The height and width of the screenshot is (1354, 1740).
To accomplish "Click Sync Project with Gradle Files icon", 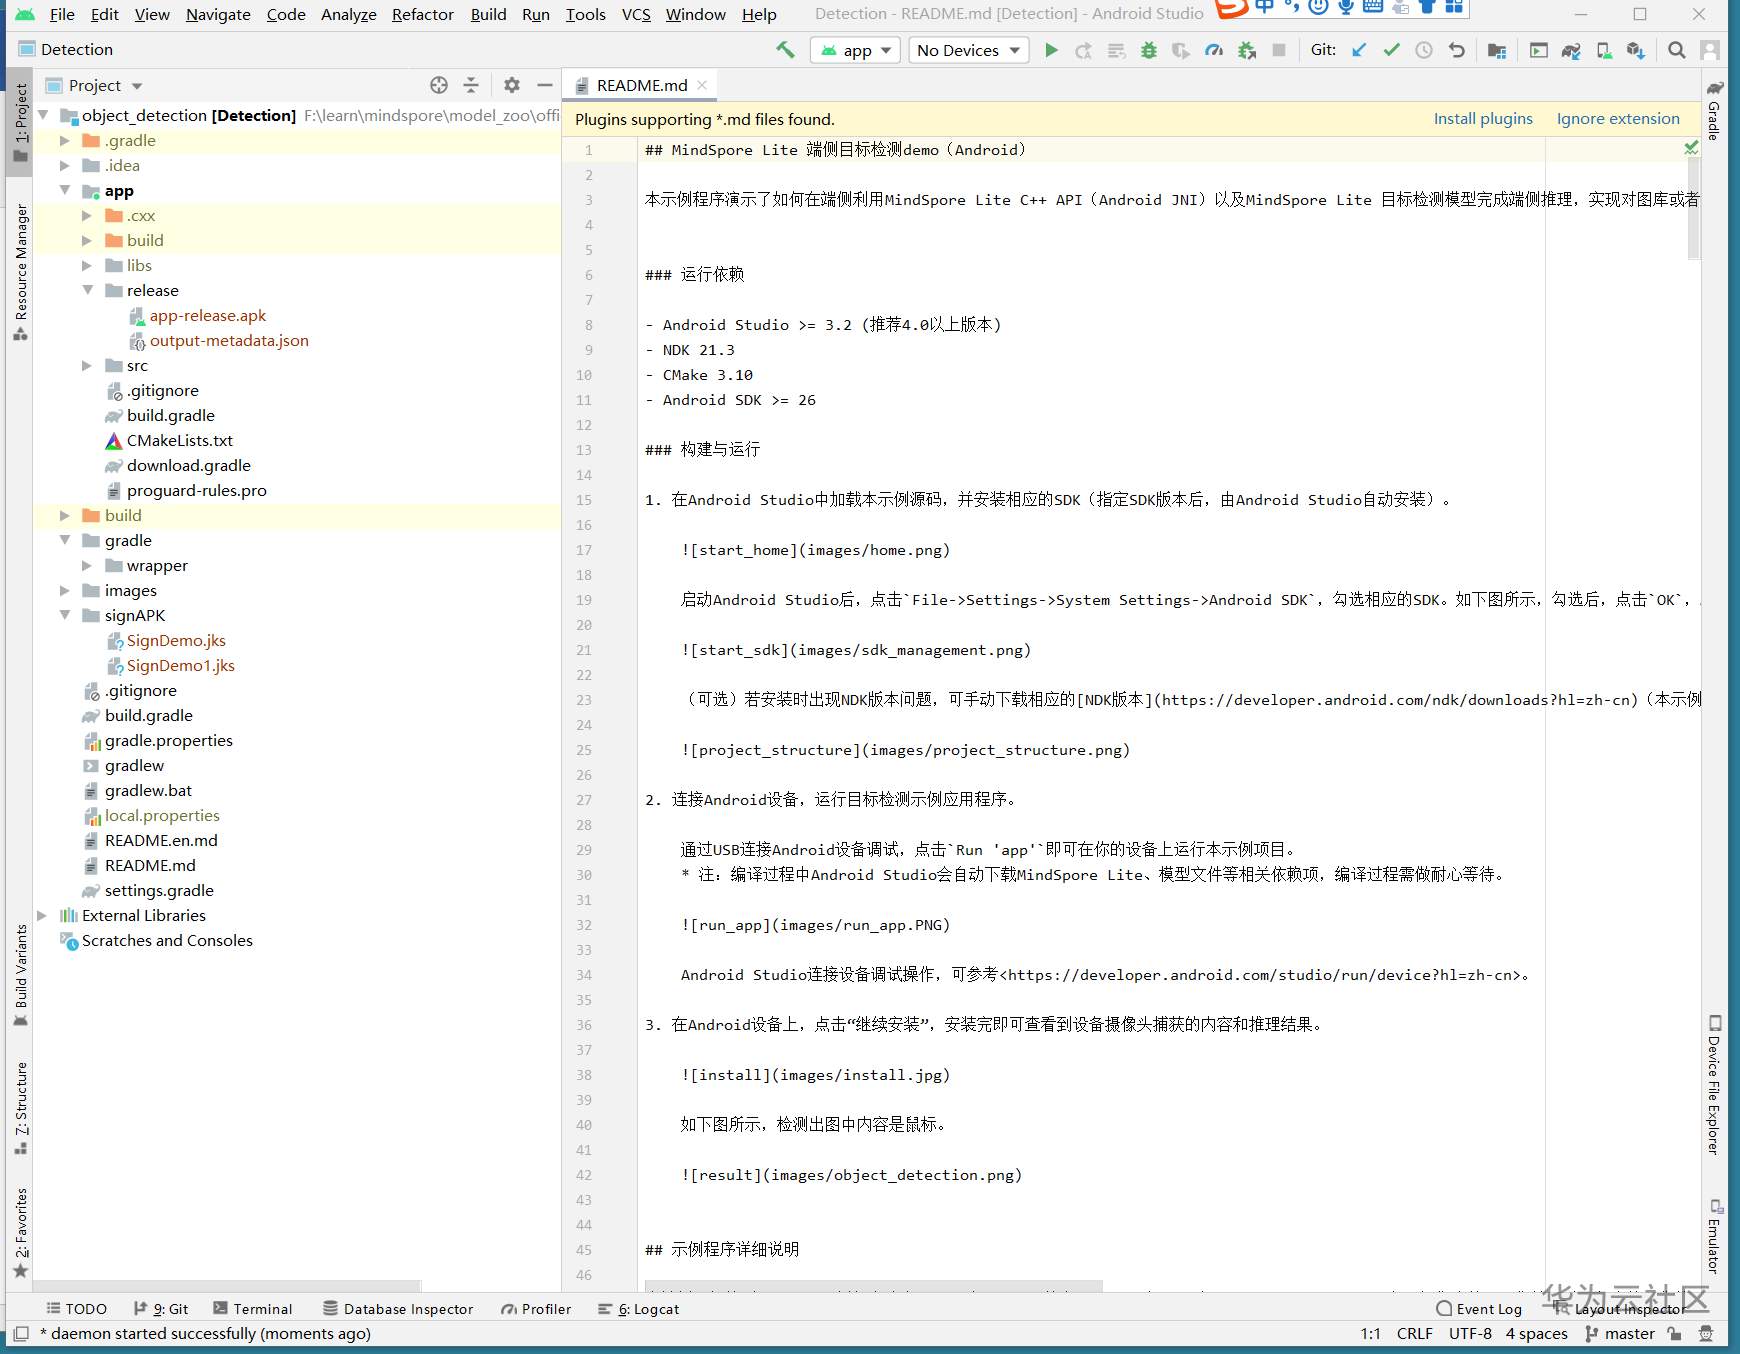I will pyautogui.click(x=1571, y=50).
